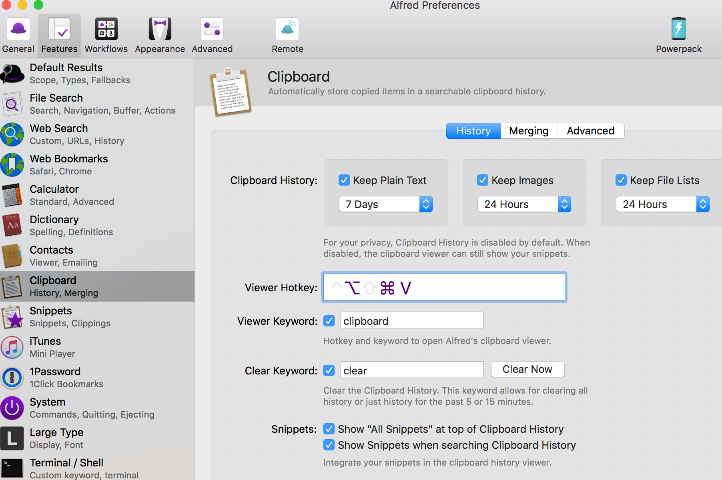Select the iTunes music note icon
722x480 pixels.
pyautogui.click(x=12, y=347)
